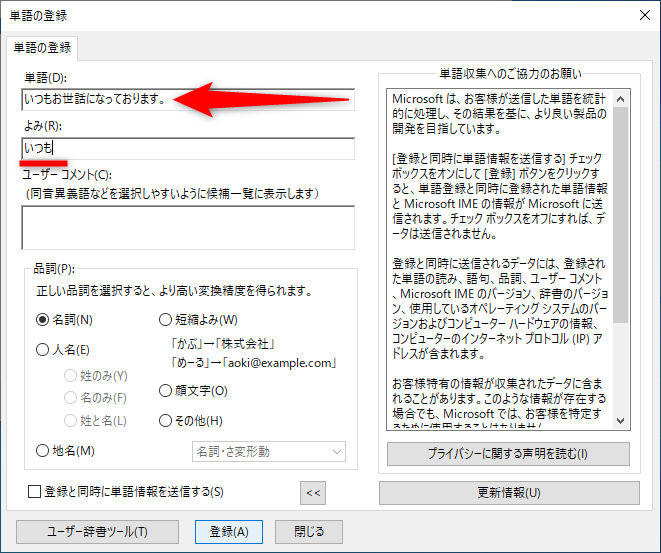
Task: Click the 単語(D) input field
Action: click(188, 99)
